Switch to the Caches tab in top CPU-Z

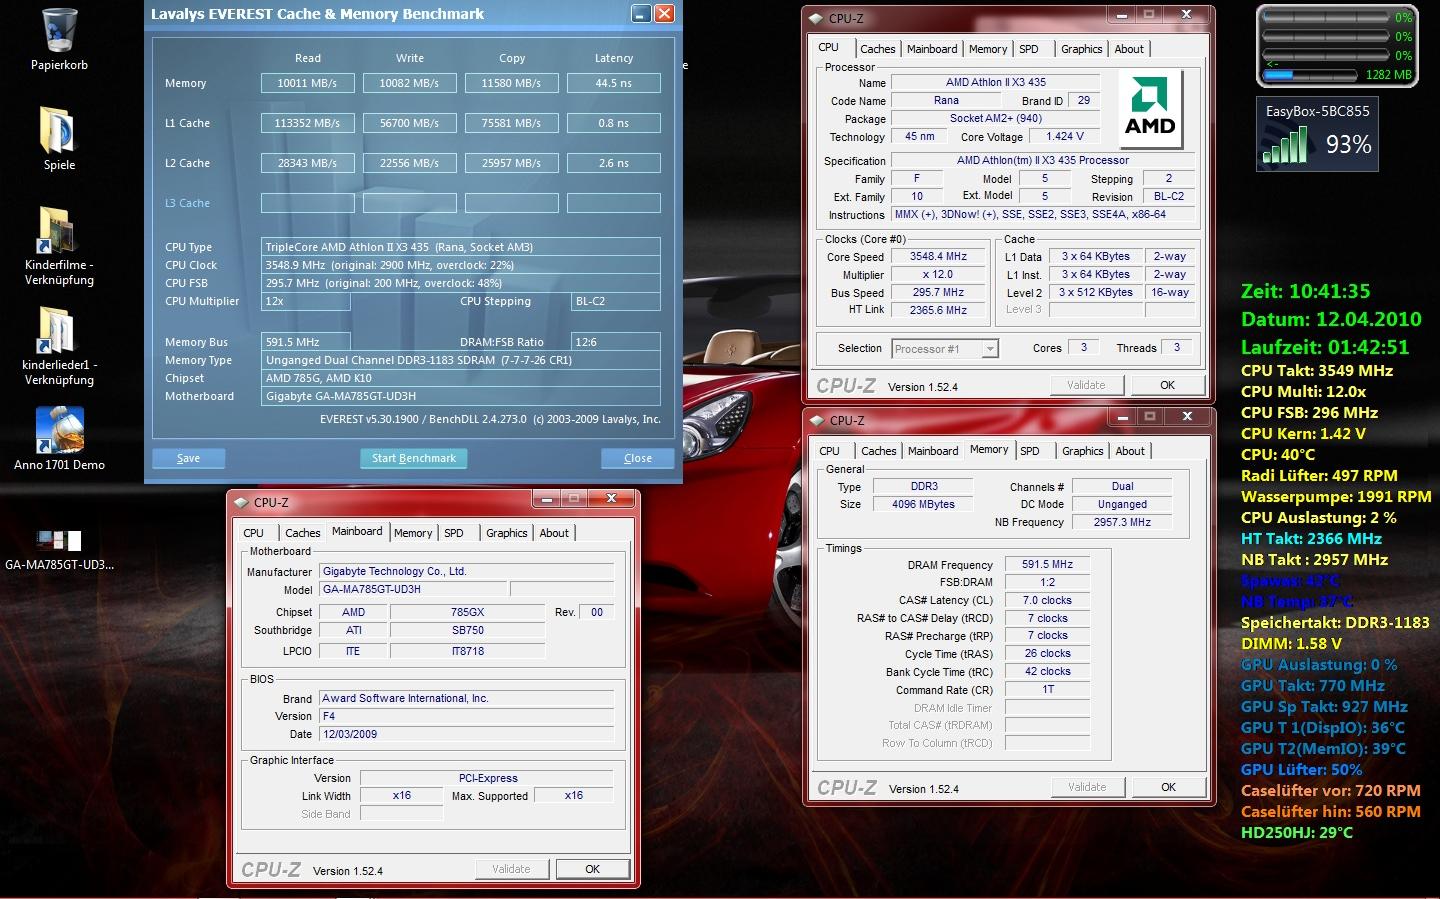(x=877, y=49)
